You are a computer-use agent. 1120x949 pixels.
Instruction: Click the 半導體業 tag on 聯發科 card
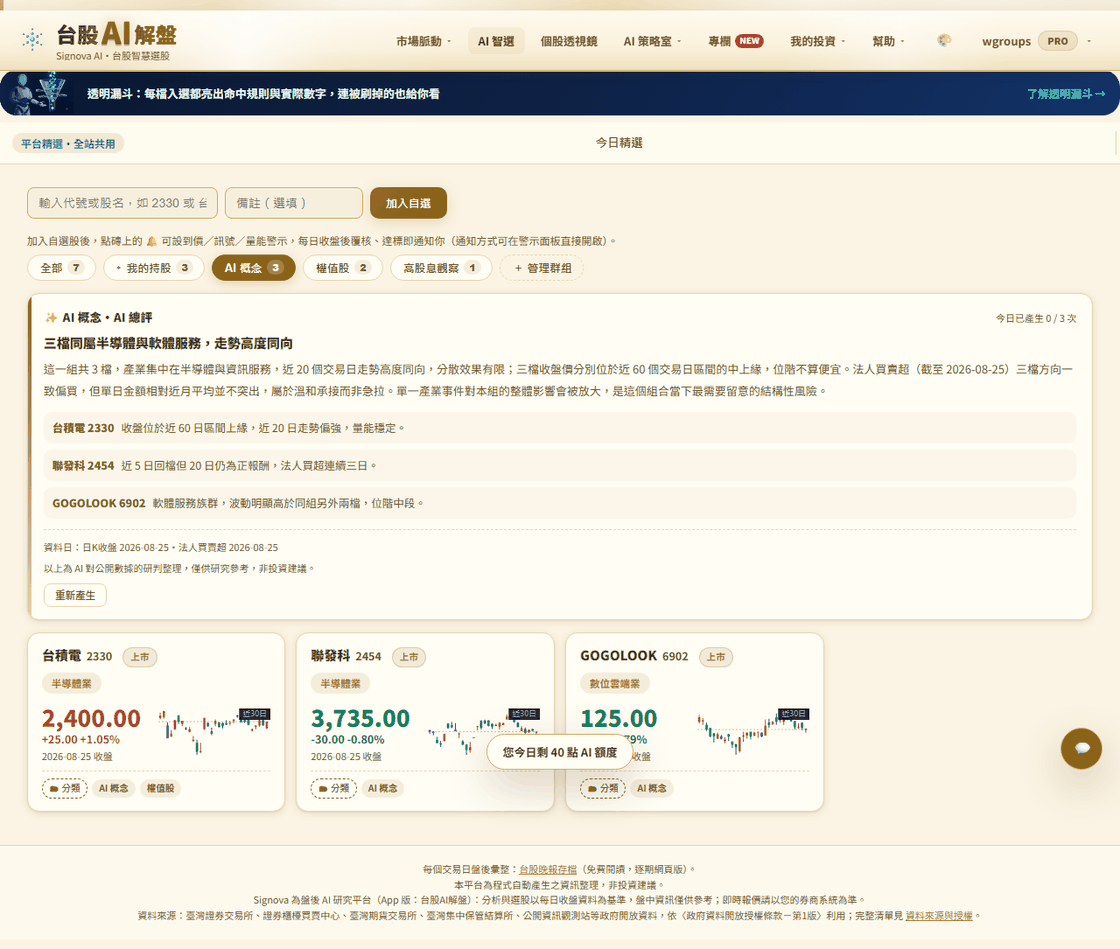coord(340,683)
